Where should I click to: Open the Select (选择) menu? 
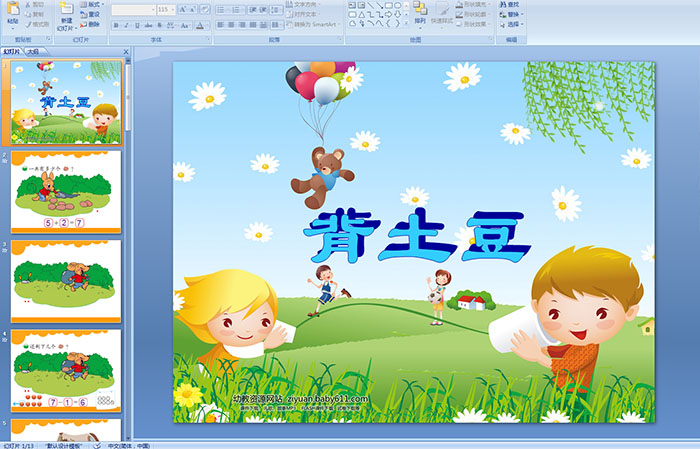tap(512, 24)
